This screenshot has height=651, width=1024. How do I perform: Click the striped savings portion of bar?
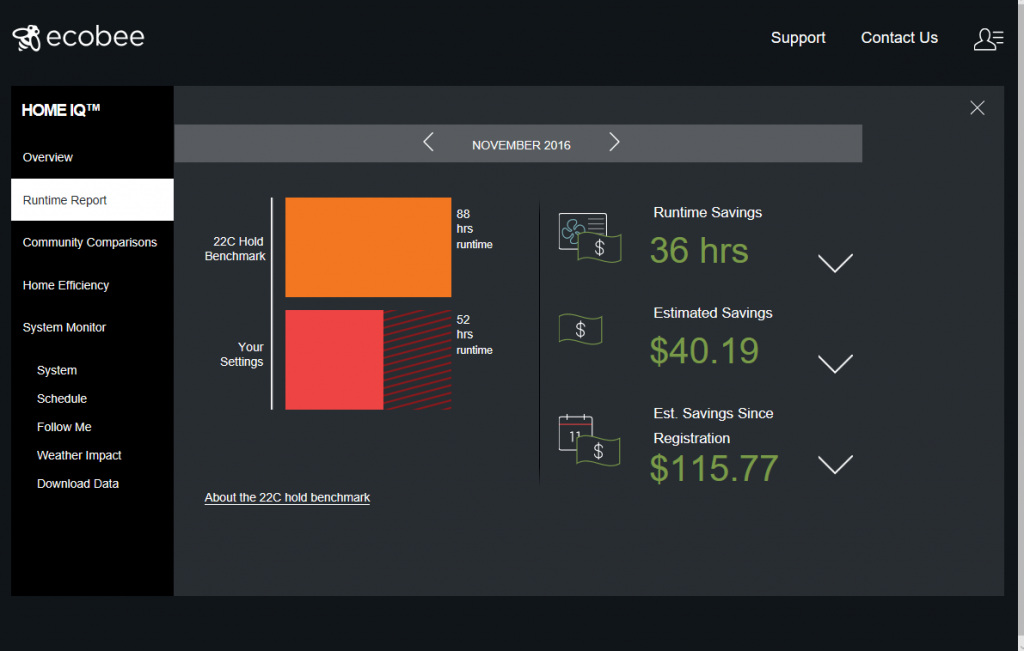(417, 360)
